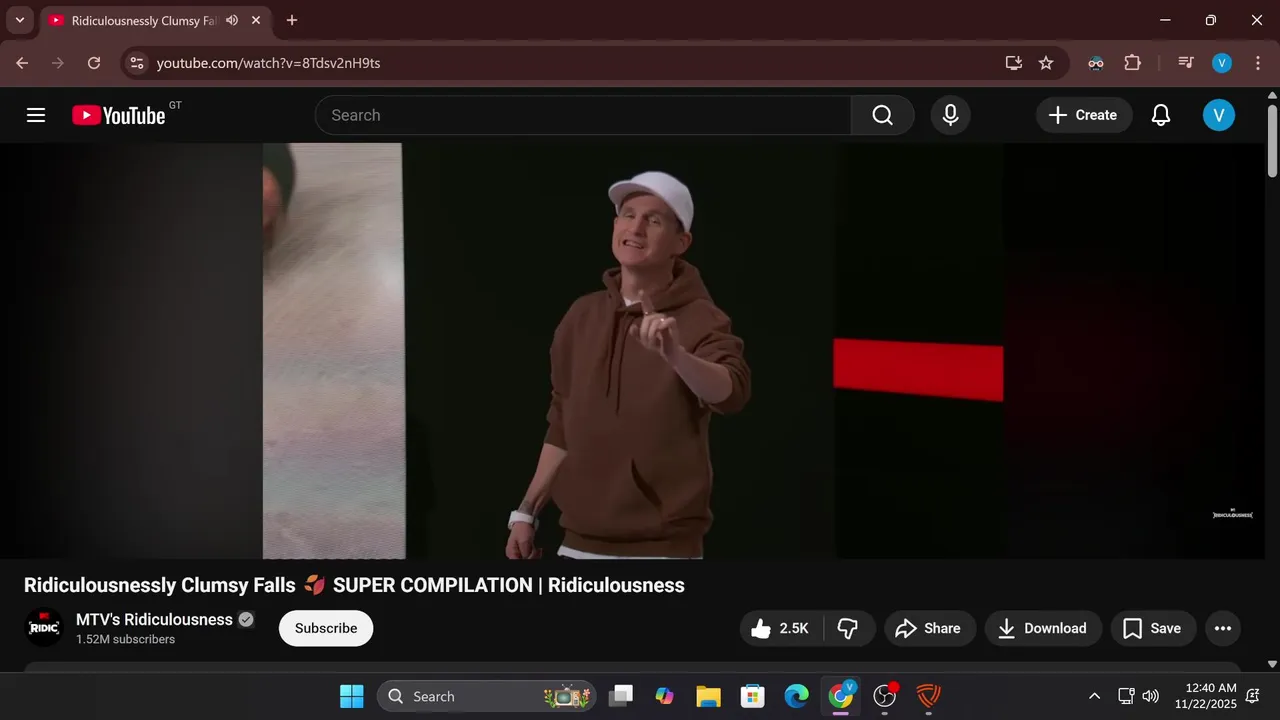Expand the tab search dropdown arrow
Image resolution: width=1280 pixels, height=720 pixels.
(x=19, y=20)
